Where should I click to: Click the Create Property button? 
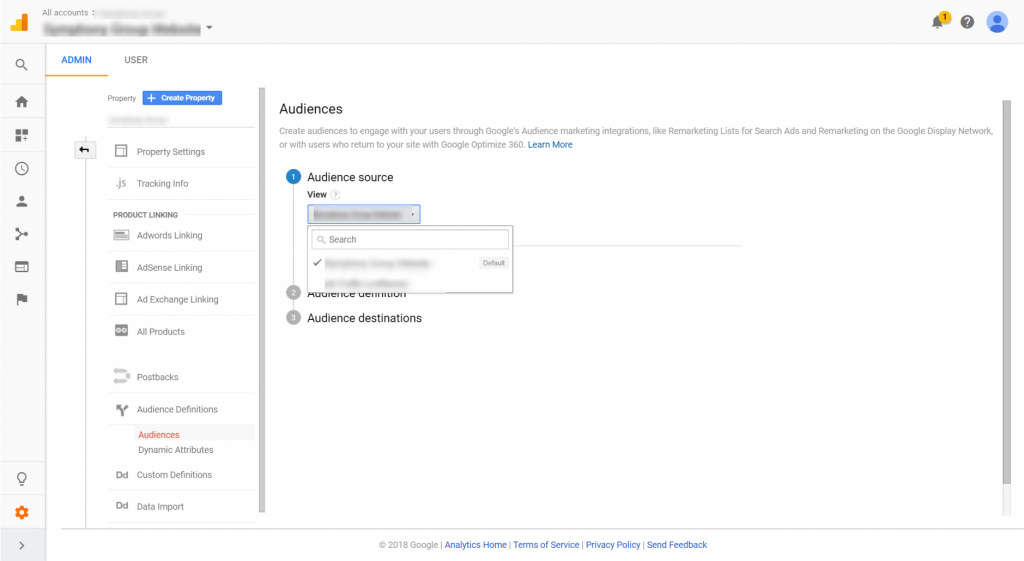click(x=182, y=98)
